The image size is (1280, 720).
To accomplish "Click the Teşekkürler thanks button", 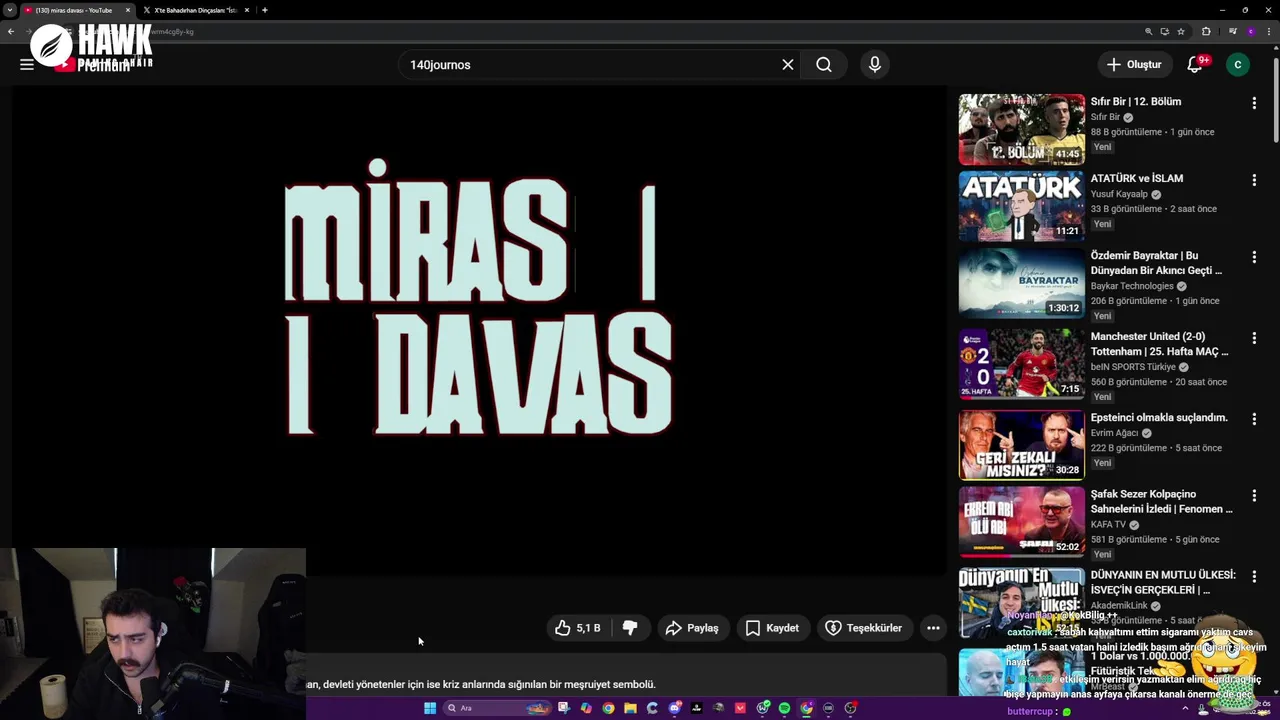I will (x=863, y=628).
